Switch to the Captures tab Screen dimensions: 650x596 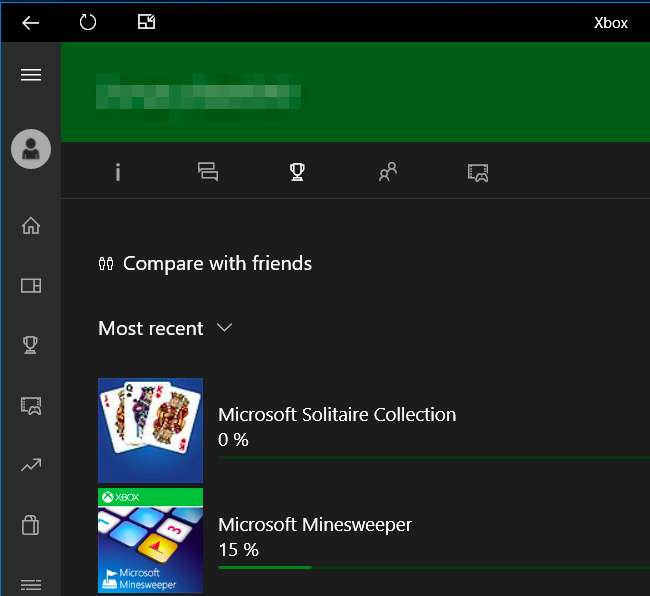pos(478,172)
